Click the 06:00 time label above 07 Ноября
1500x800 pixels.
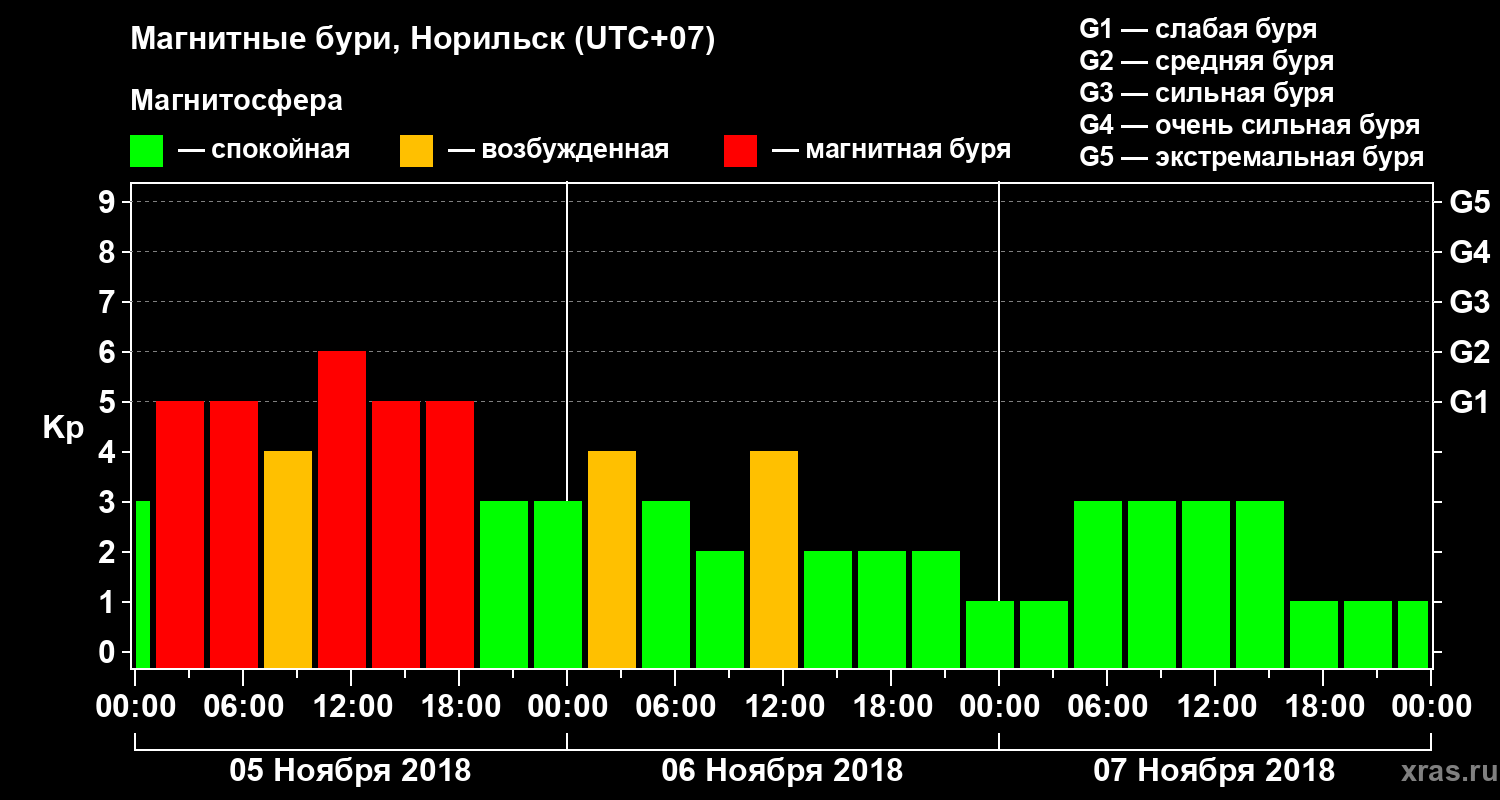(x=1107, y=706)
